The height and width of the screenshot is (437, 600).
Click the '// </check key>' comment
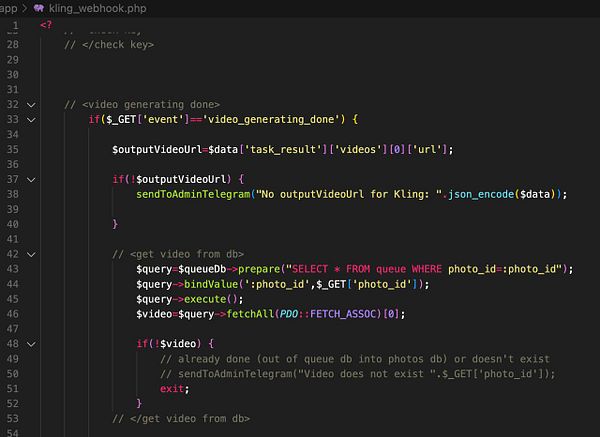tap(109, 45)
